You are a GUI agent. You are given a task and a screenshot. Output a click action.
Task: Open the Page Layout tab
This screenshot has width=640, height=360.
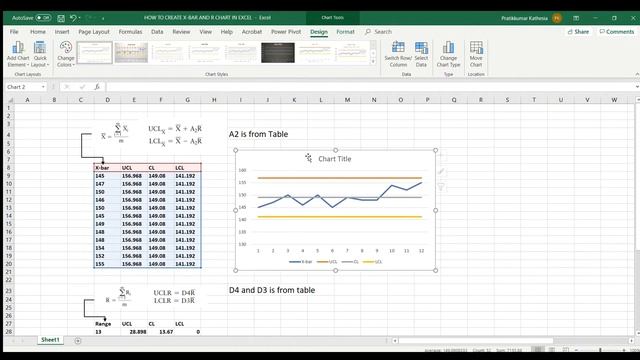click(94, 31)
